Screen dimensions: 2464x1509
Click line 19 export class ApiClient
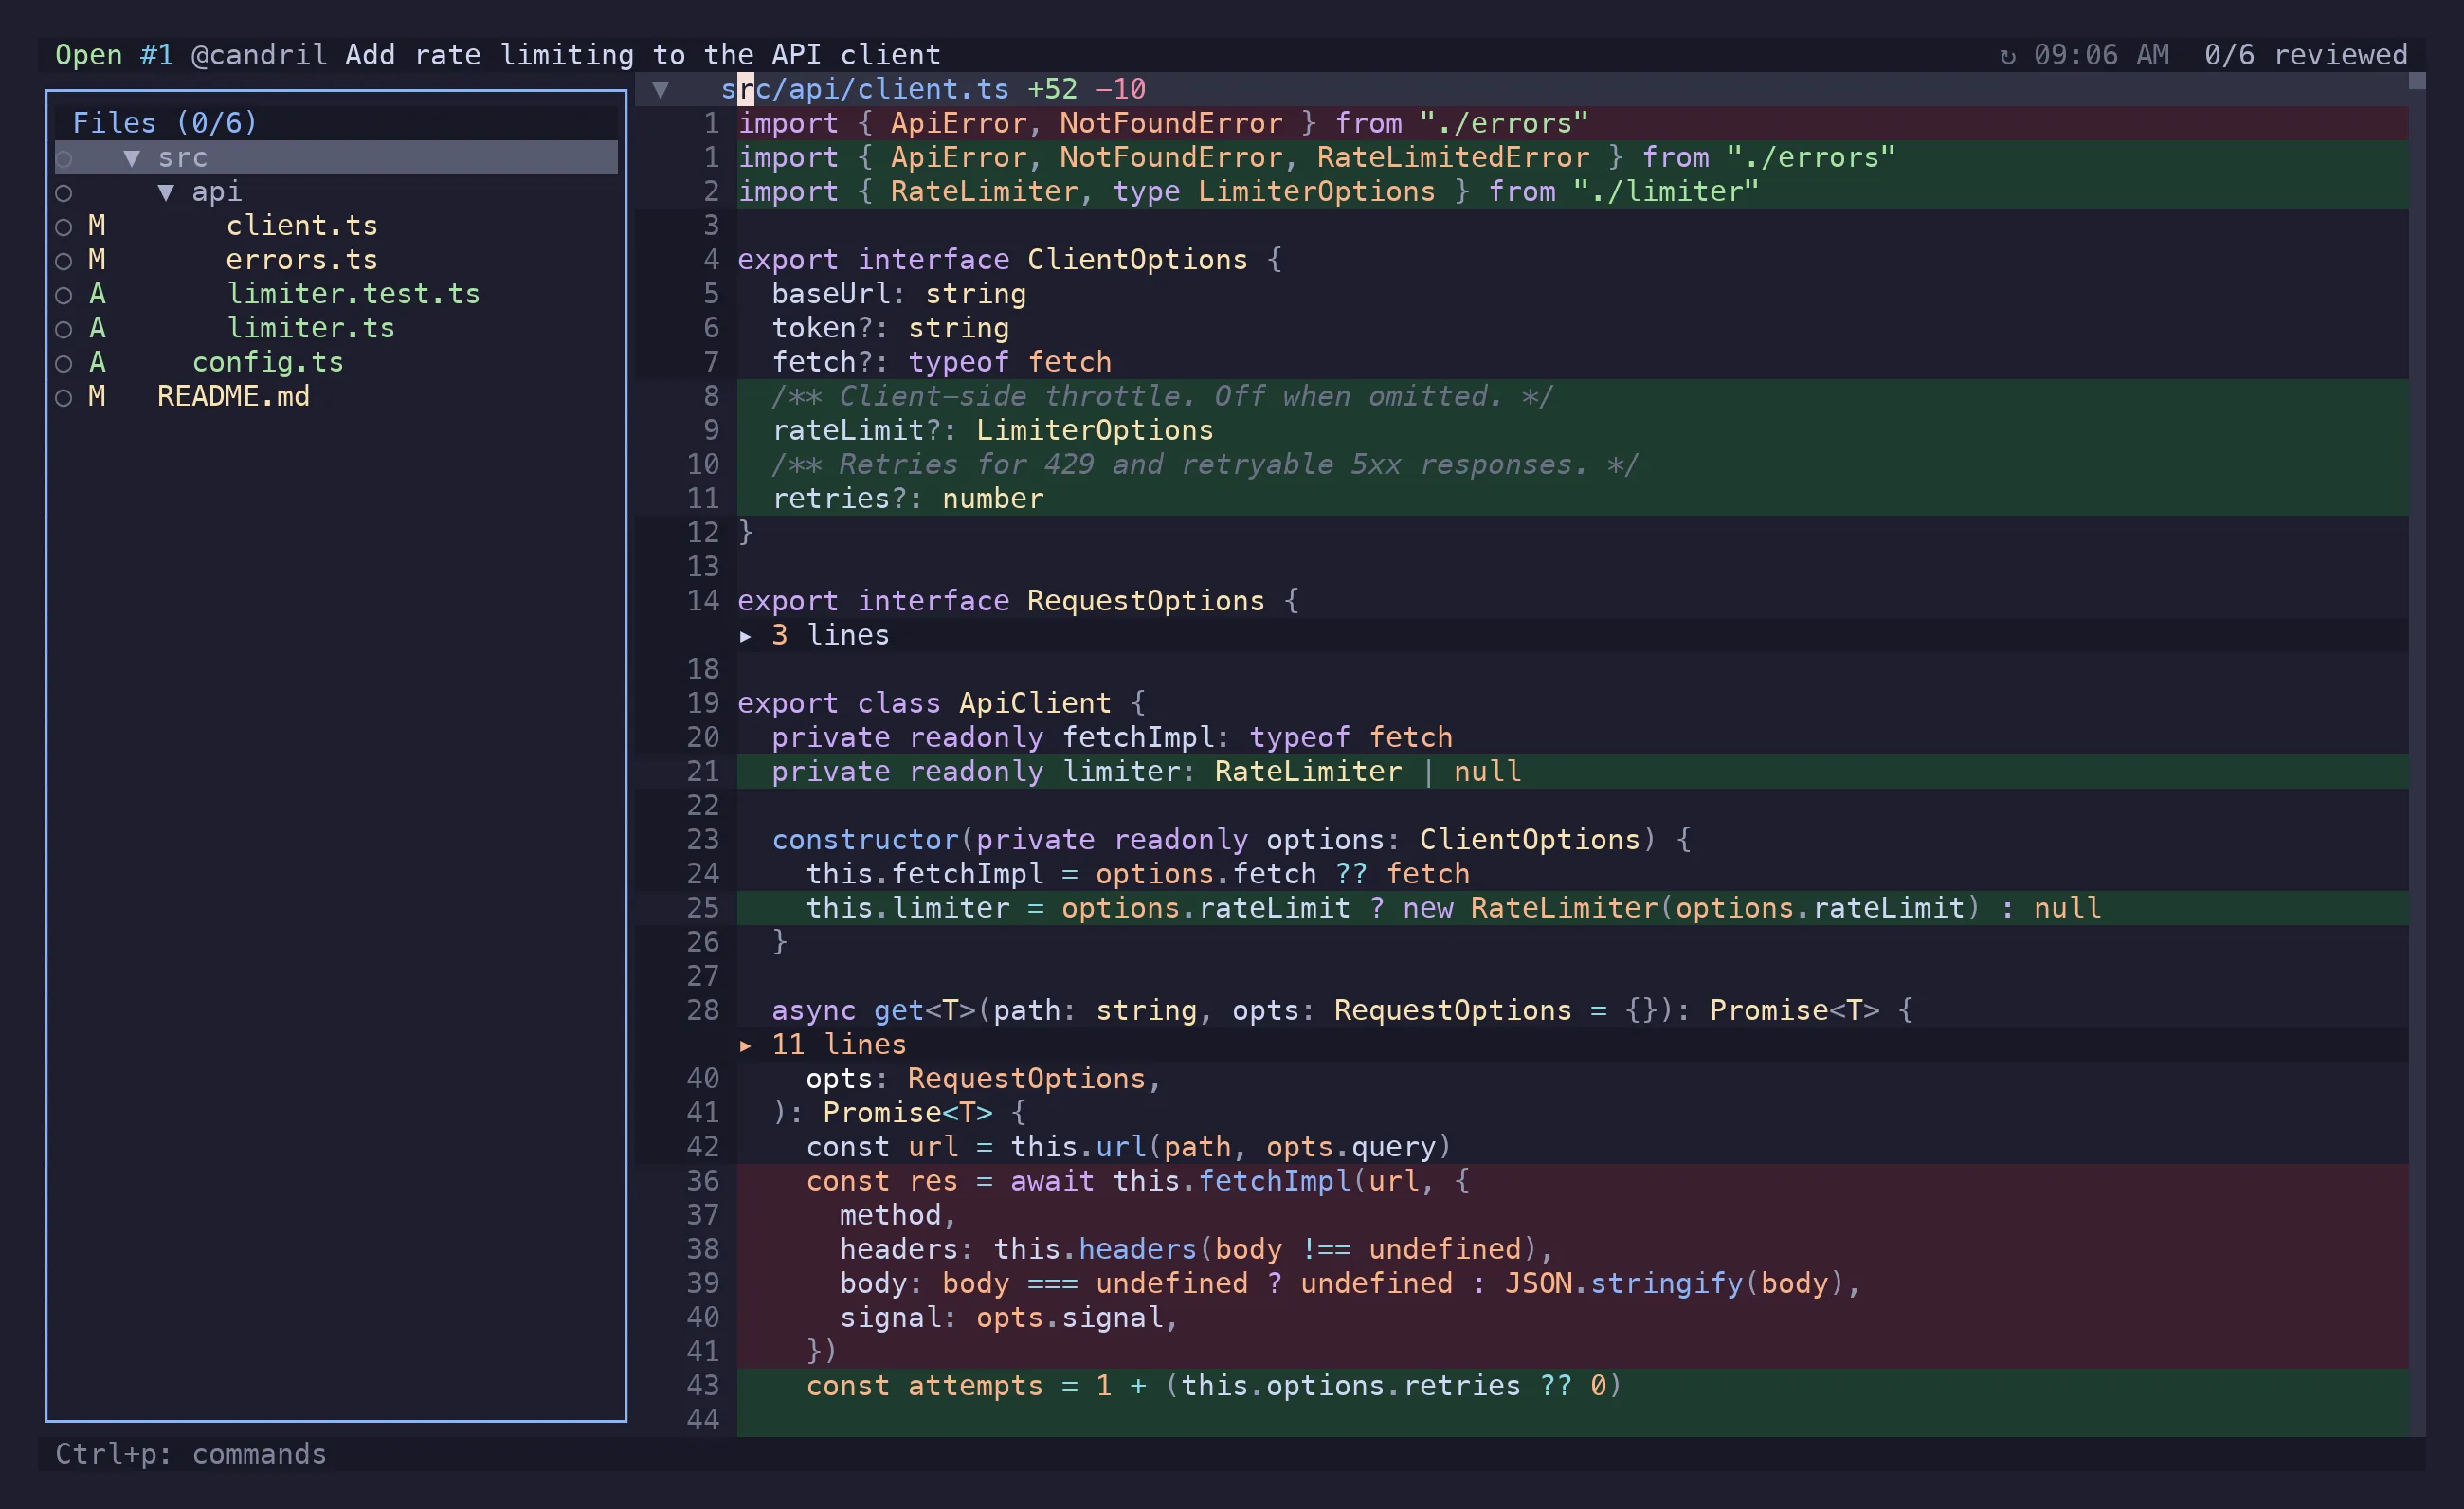[1573, 704]
